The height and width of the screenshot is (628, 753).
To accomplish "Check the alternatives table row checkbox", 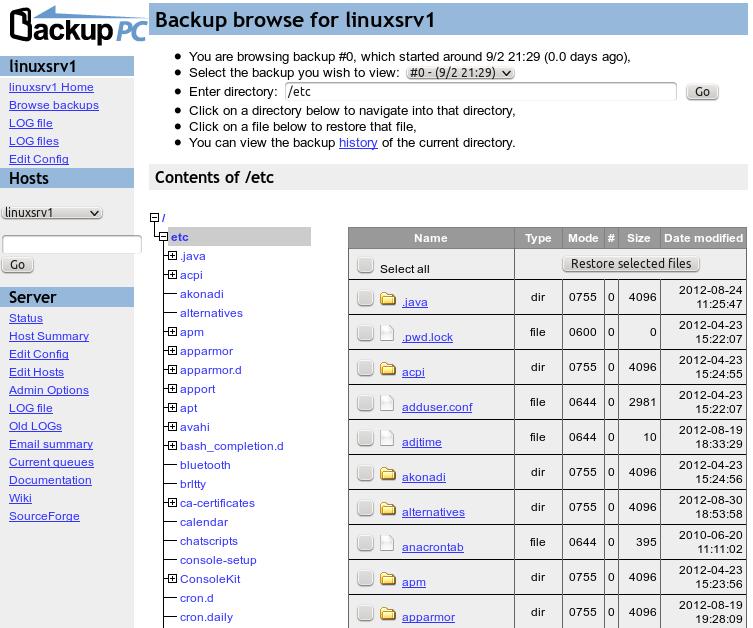I will [x=365, y=508].
